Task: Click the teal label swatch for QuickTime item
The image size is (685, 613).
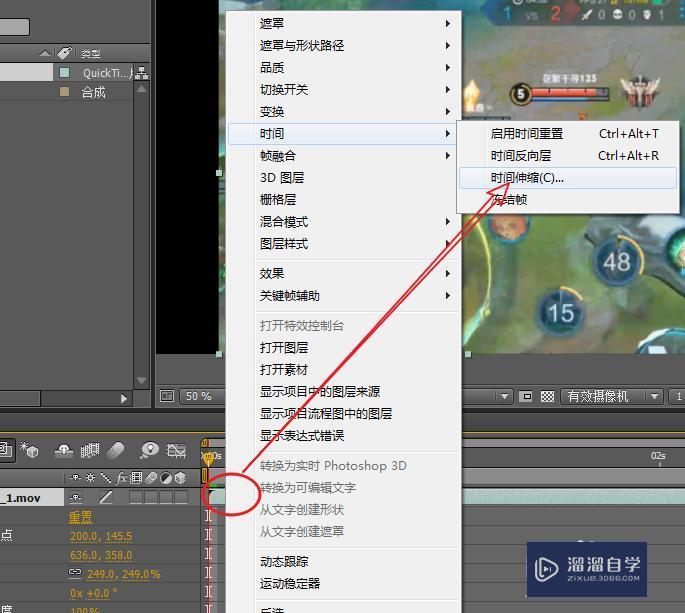Action: 64,72
